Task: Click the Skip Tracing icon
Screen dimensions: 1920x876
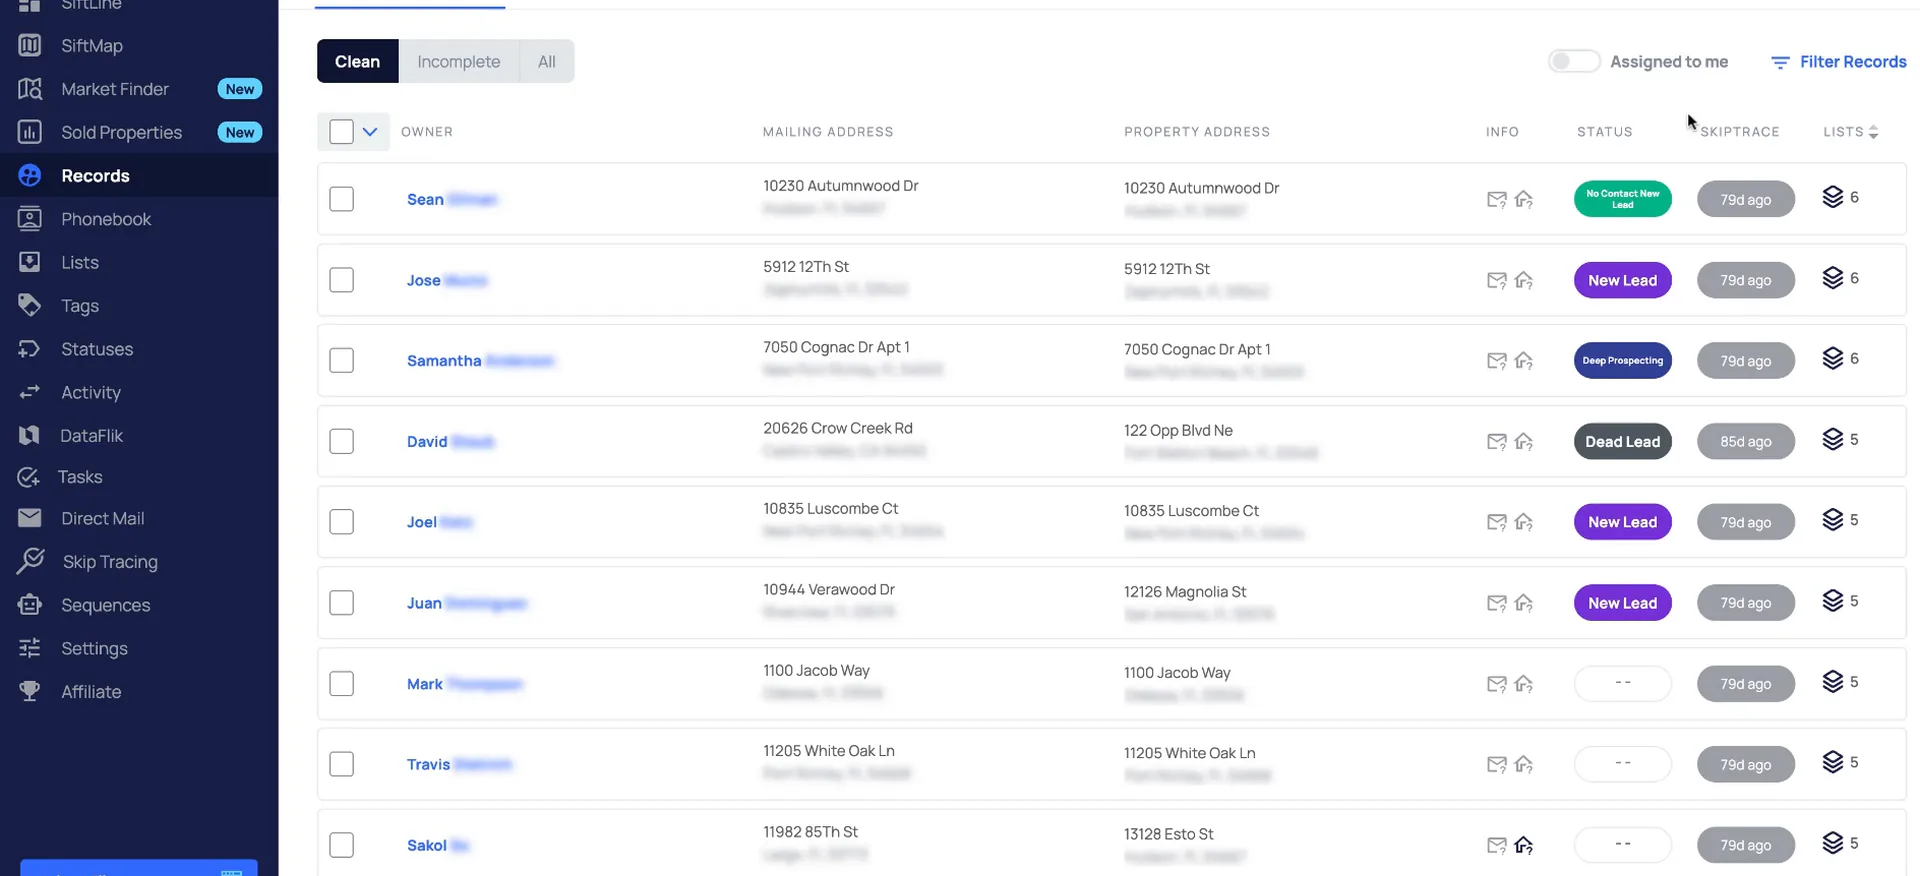Action: coord(31,561)
